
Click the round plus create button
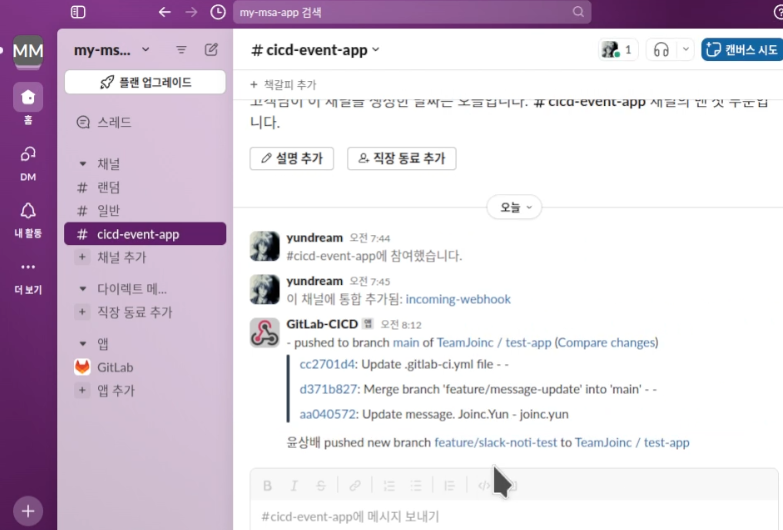[28, 511]
